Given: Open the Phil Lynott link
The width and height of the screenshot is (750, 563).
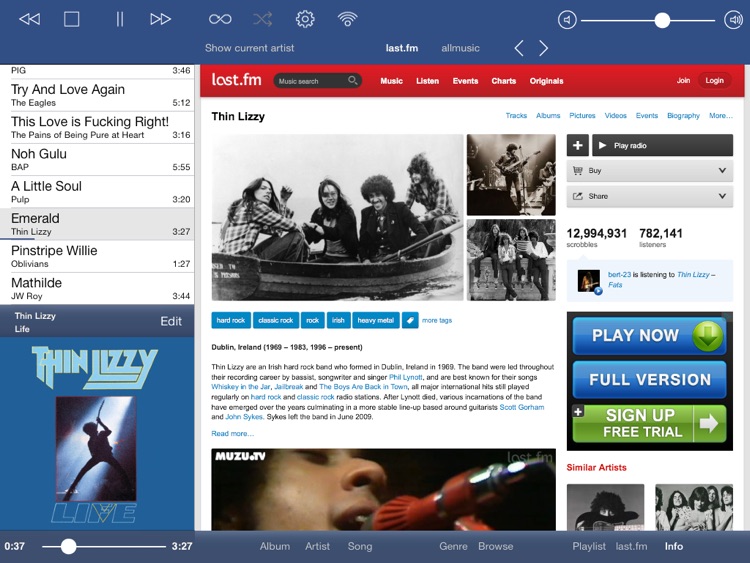Looking at the screenshot, I should coord(406,377).
